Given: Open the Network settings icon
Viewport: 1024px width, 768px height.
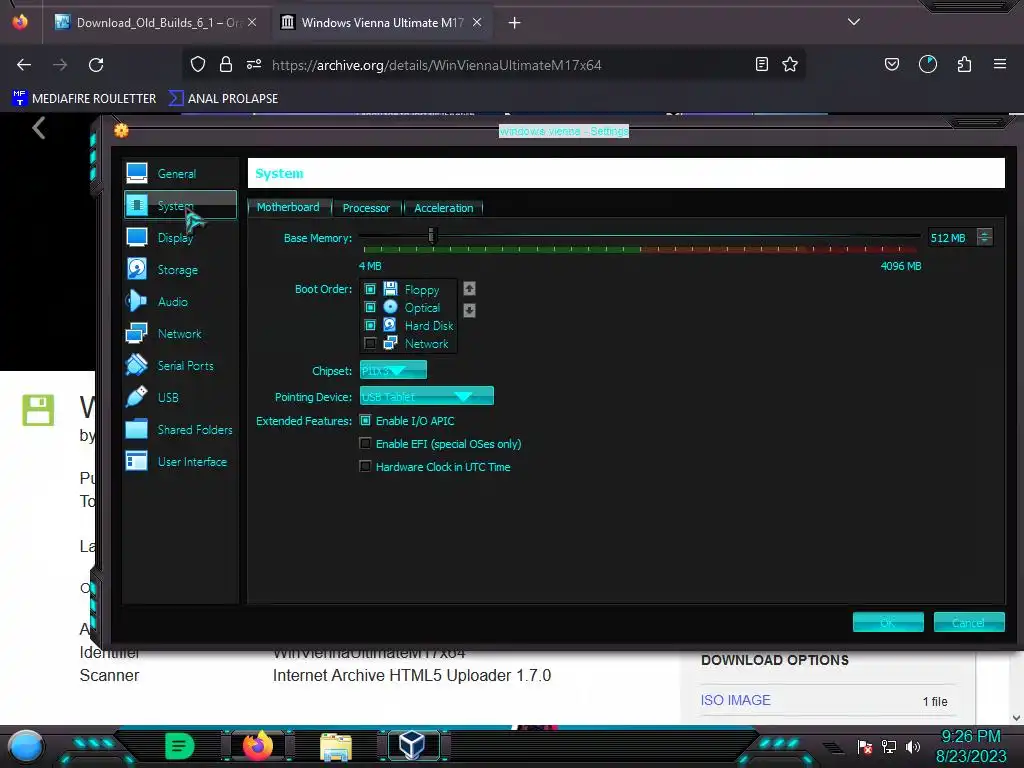Looking at the screenshot, I should (x=136, y=333).
